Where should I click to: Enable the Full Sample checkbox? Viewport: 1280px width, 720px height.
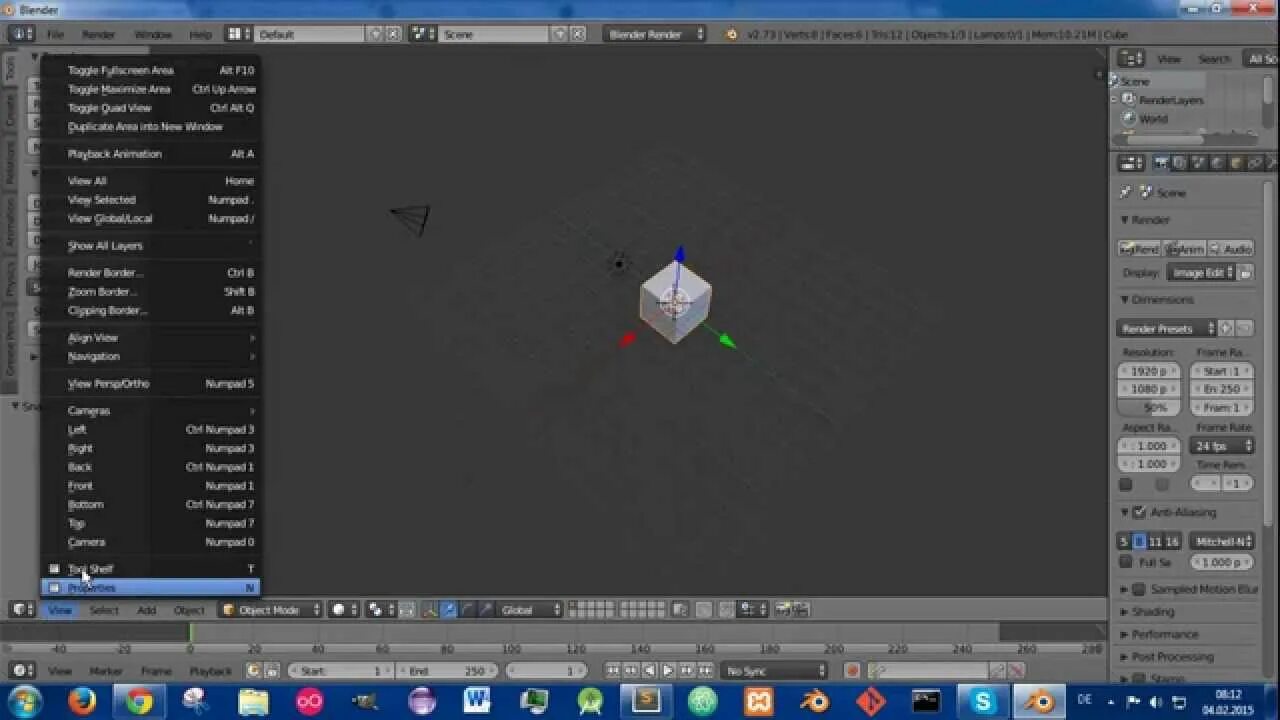pyautogui.click(x=1126, y=563)
